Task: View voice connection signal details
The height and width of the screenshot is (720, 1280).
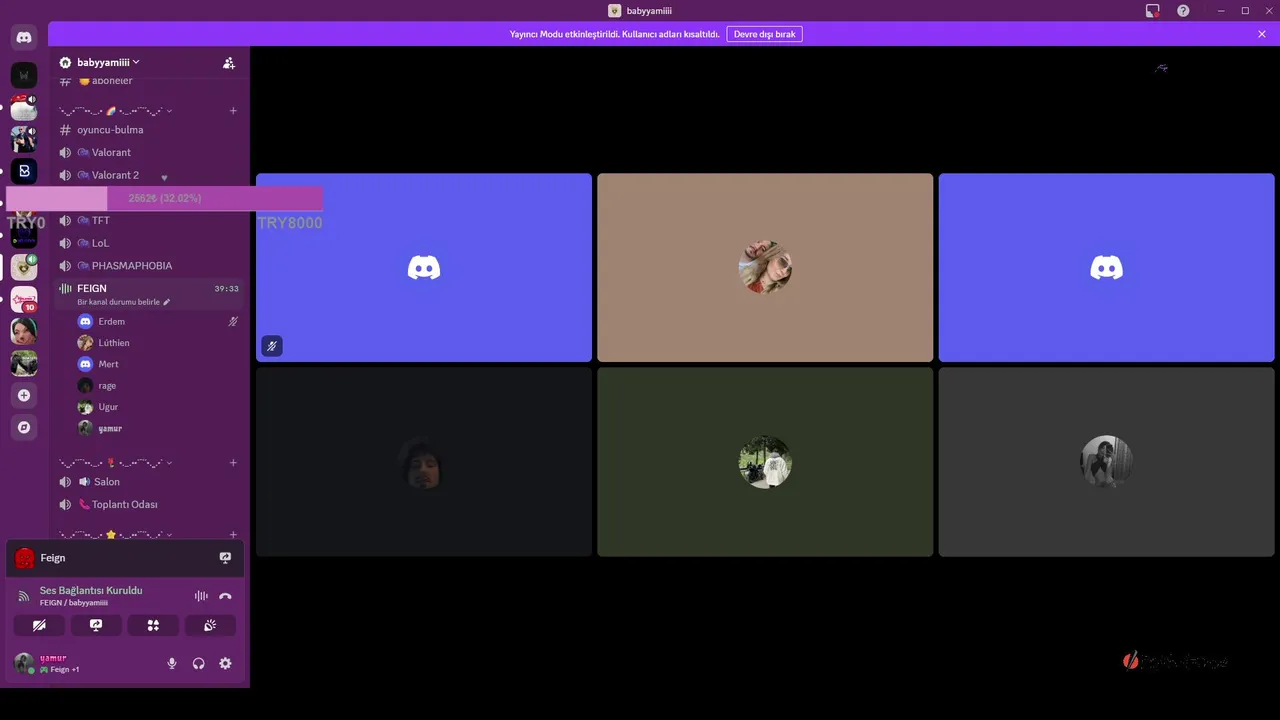Action: (x=24, y=596)
